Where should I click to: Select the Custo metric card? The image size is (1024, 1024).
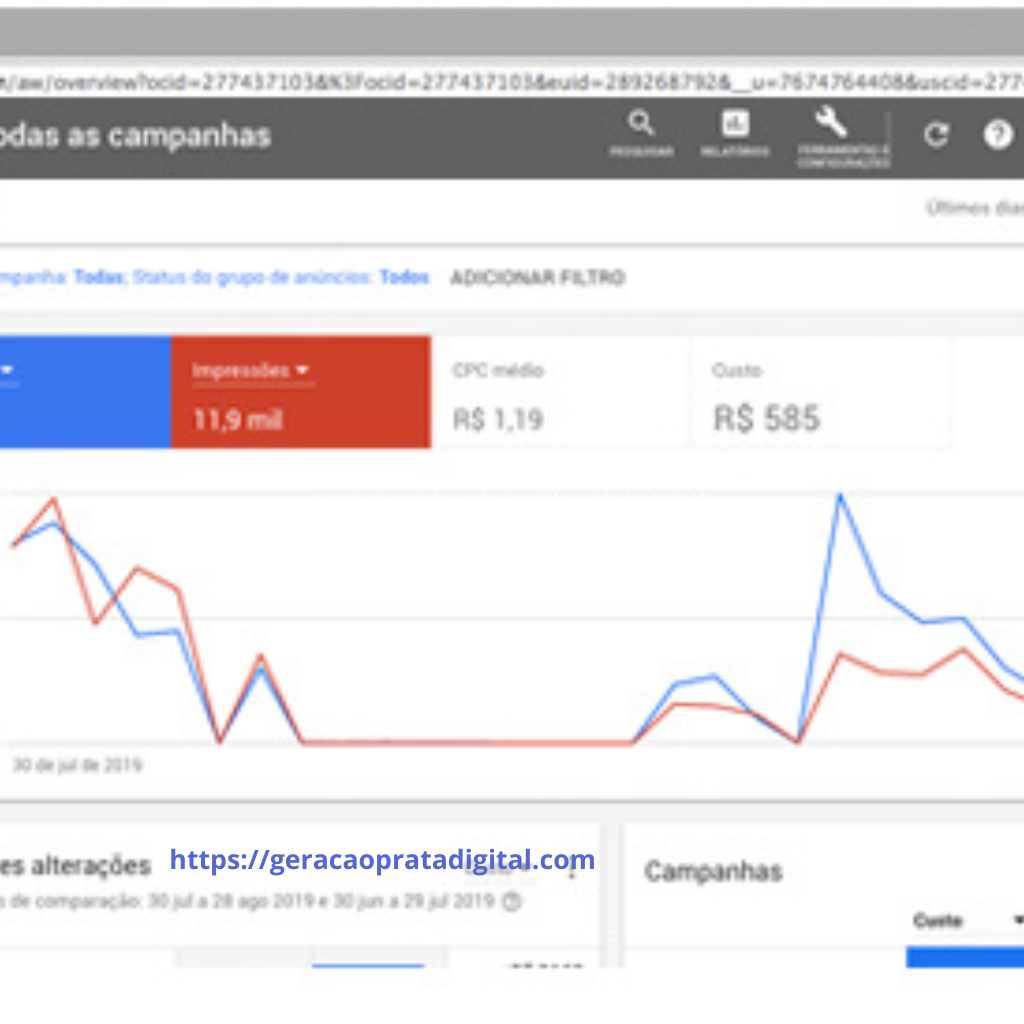tap(820, 393)
